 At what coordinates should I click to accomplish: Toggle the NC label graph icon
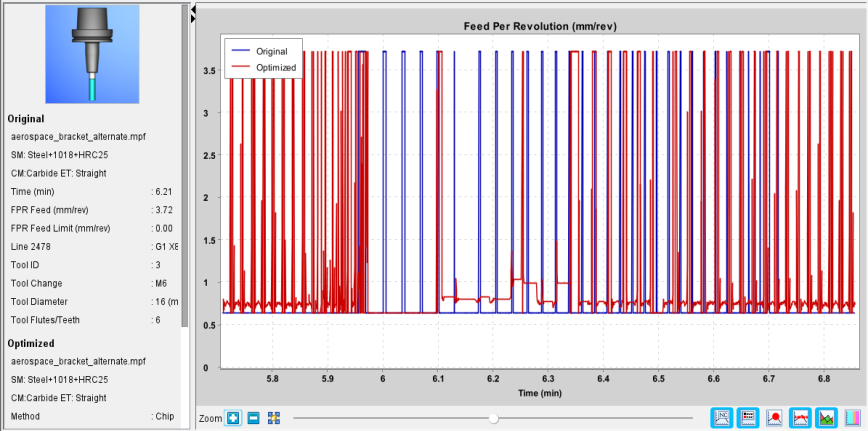point(724,417)
